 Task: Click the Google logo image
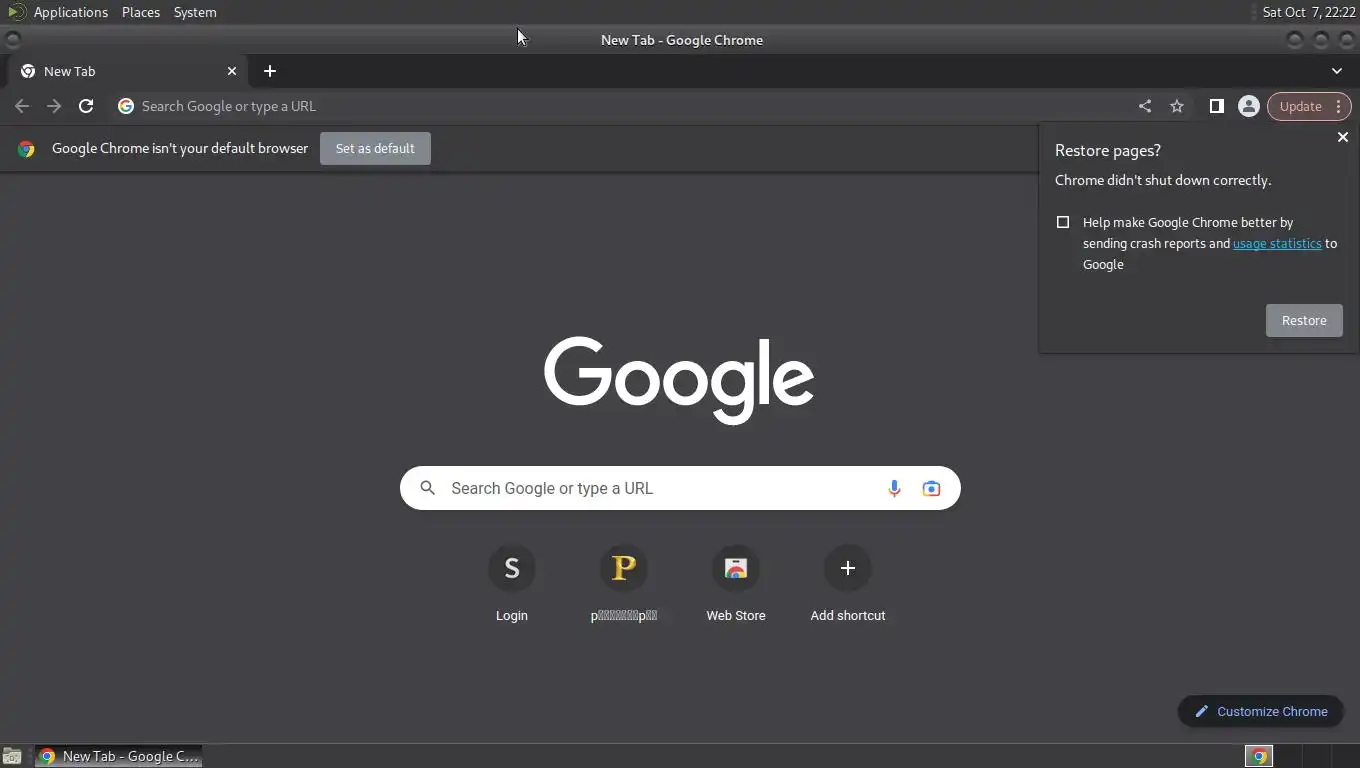point(679,380)
